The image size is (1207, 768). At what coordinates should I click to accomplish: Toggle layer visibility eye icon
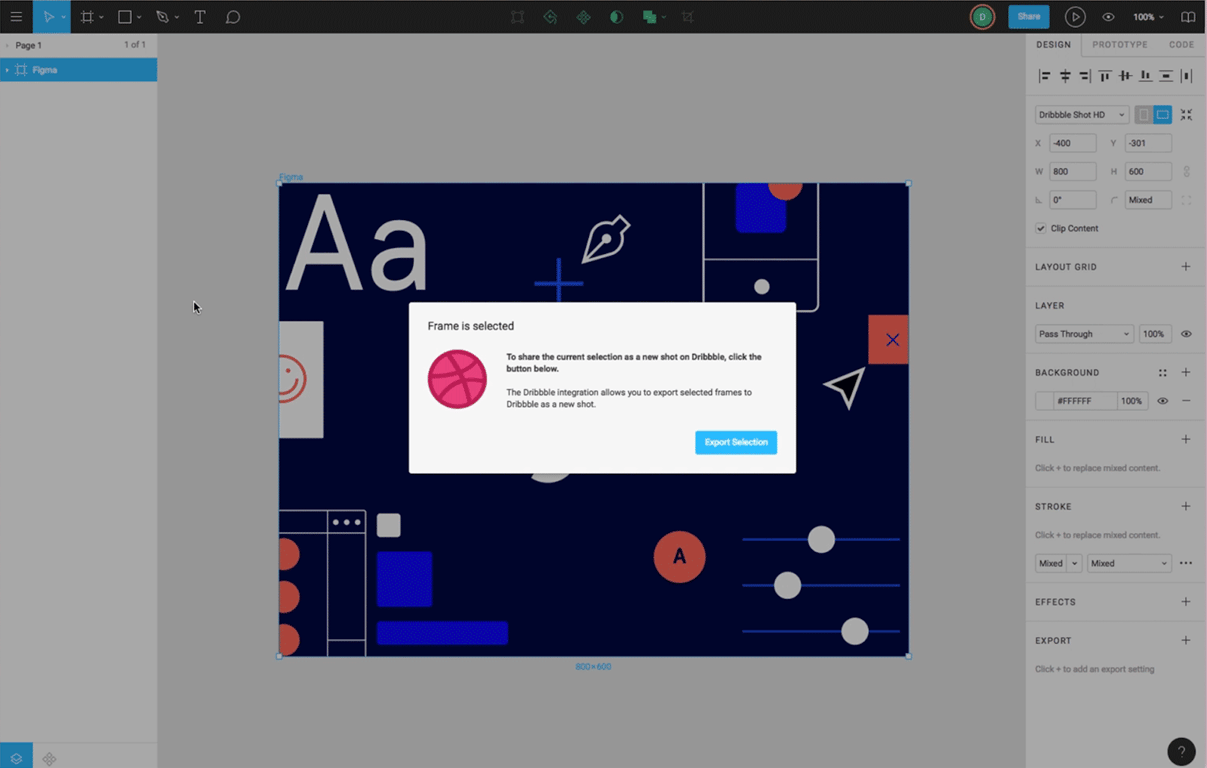tap(1186, 334)
